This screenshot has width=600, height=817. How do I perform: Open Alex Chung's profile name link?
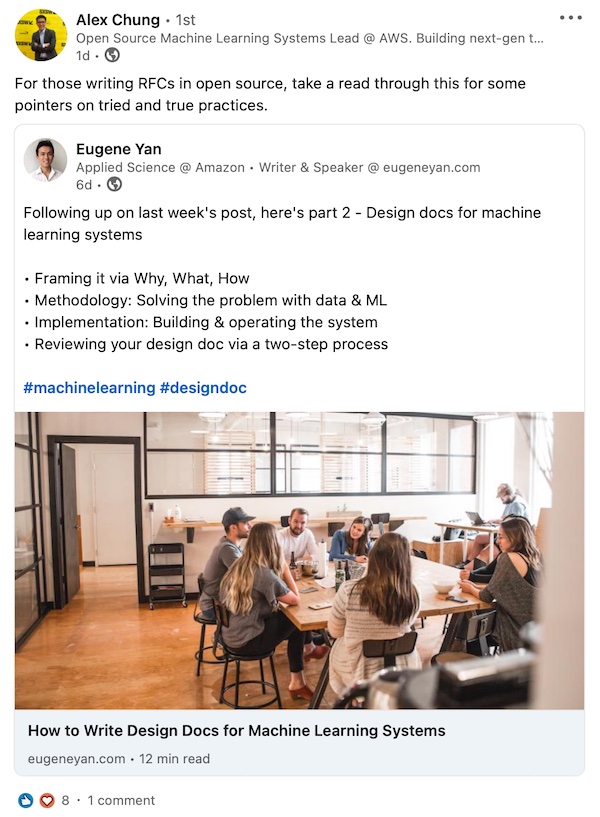[118, 20]
